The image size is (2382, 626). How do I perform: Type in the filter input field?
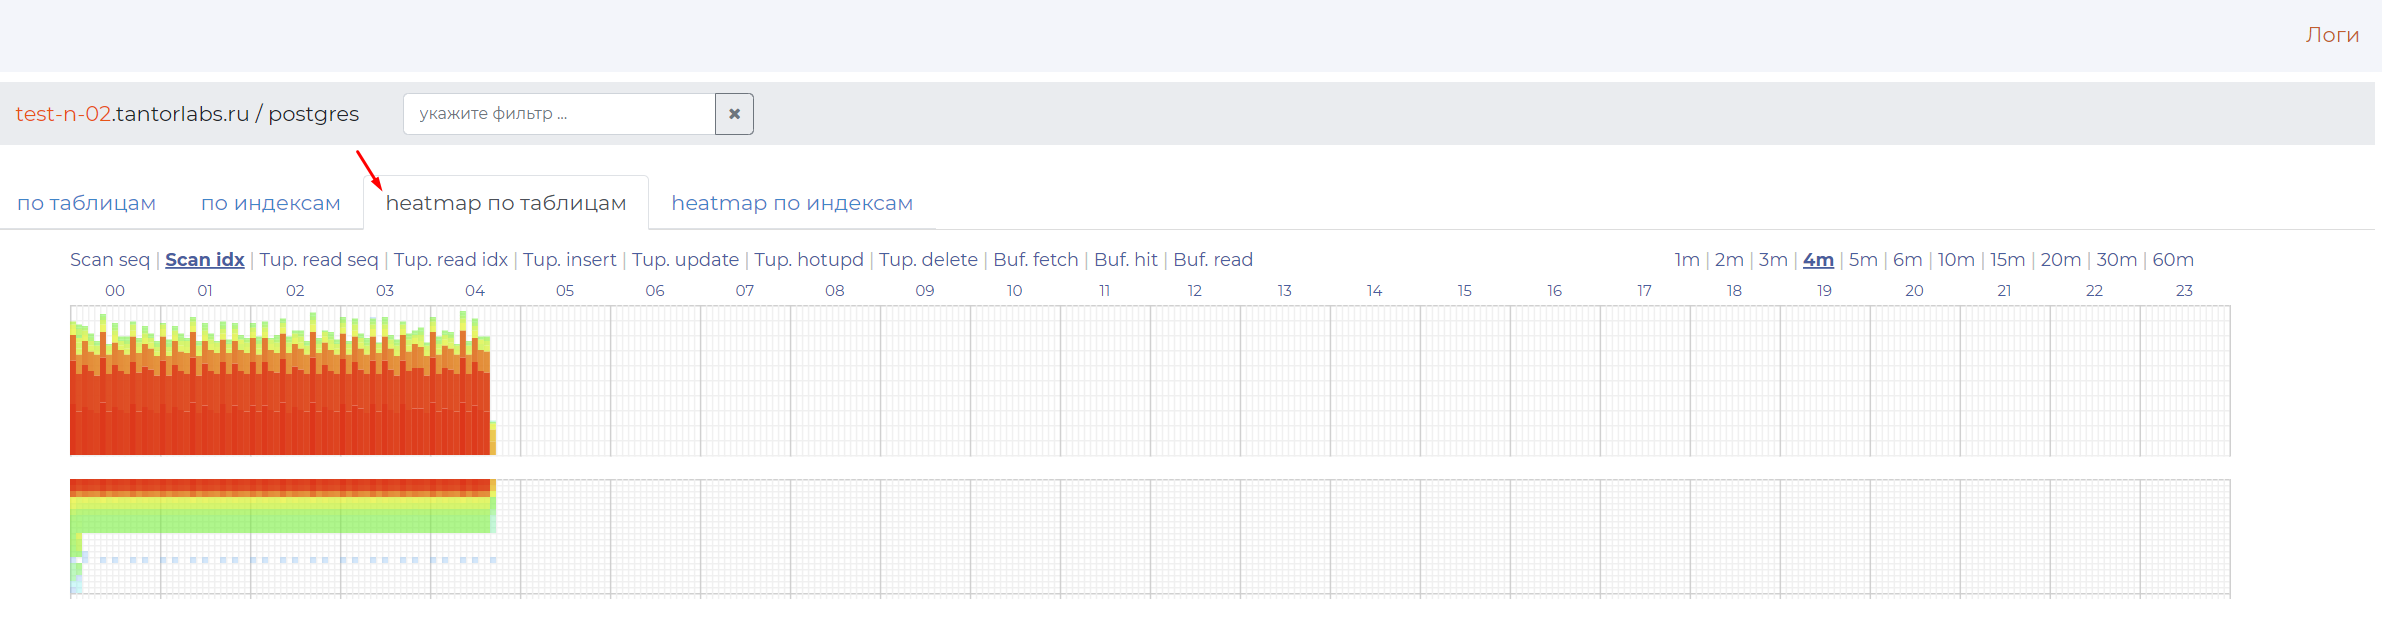click(558, 114)
